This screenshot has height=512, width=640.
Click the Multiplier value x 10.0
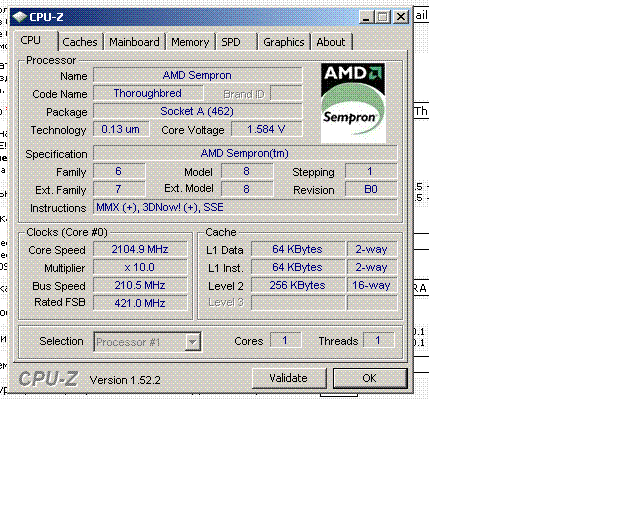pos(140,267)
